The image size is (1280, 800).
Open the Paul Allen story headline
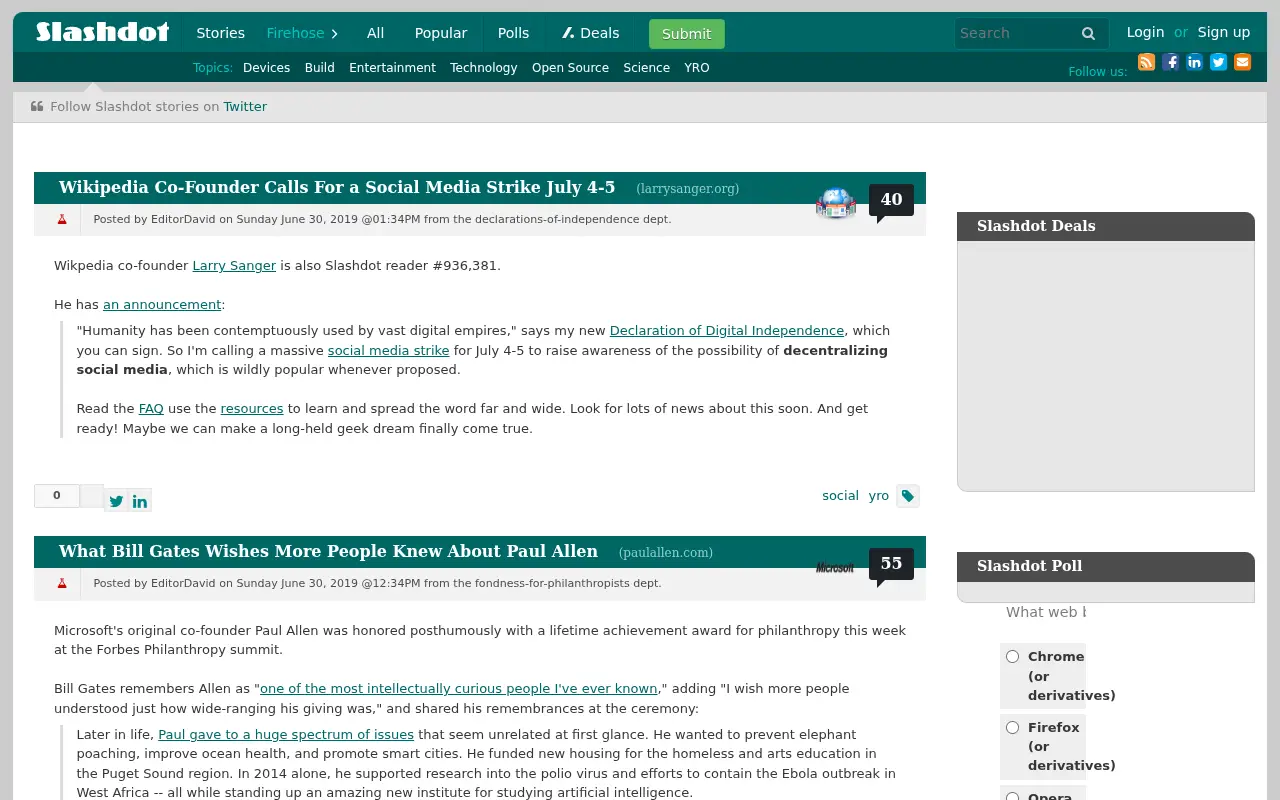(x=328, y=551)
